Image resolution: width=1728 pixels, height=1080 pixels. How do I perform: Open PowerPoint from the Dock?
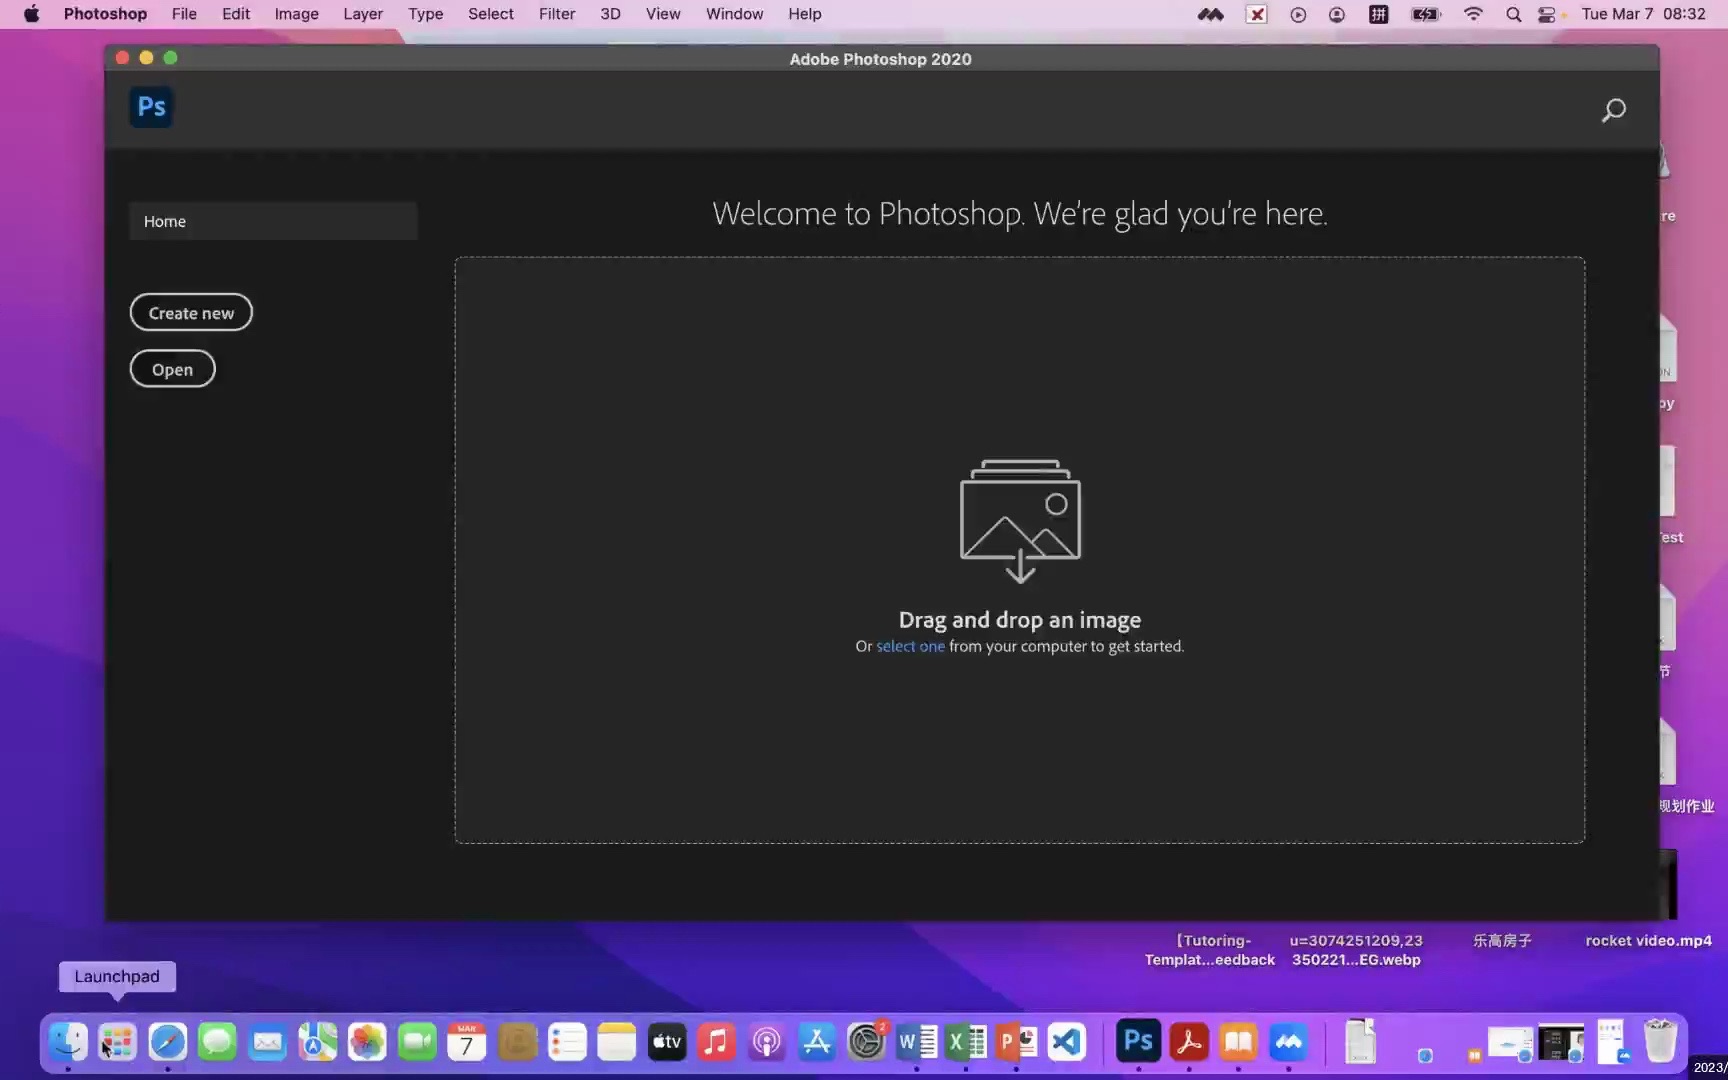[x=1017, y=1042]
